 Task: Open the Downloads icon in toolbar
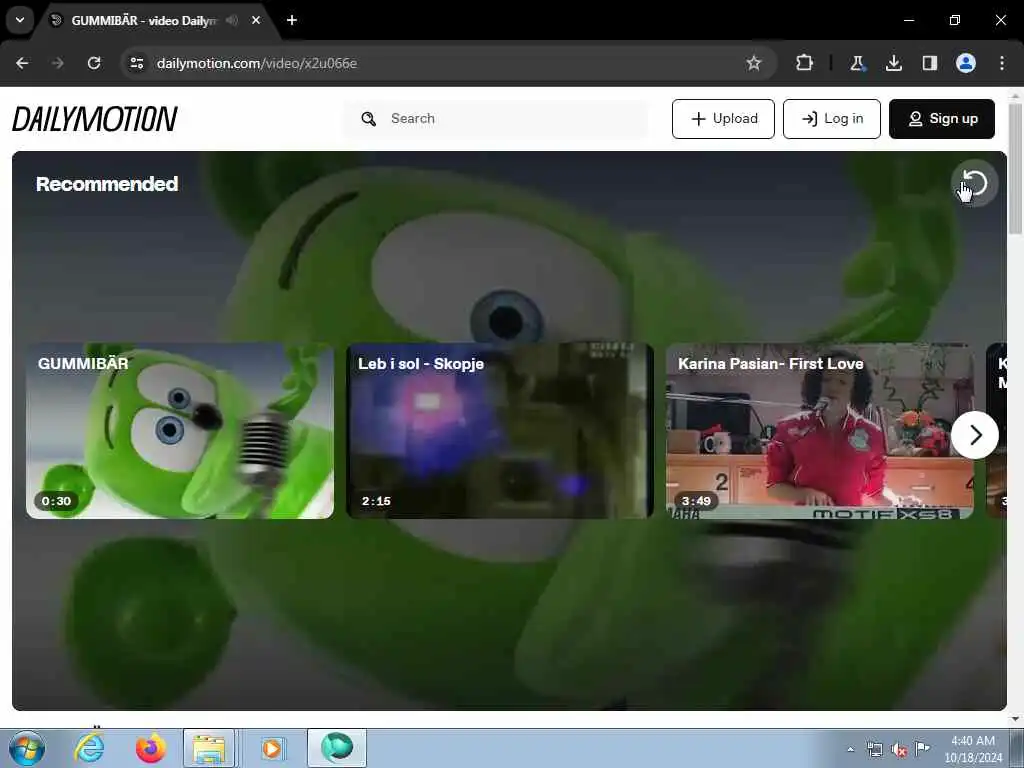893,63
